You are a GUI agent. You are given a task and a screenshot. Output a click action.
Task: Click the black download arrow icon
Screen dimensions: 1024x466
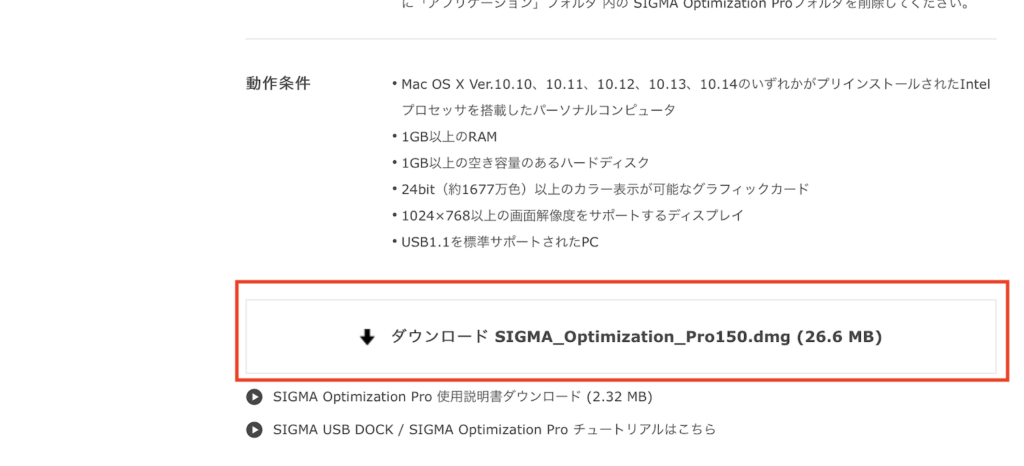(367, 338)
